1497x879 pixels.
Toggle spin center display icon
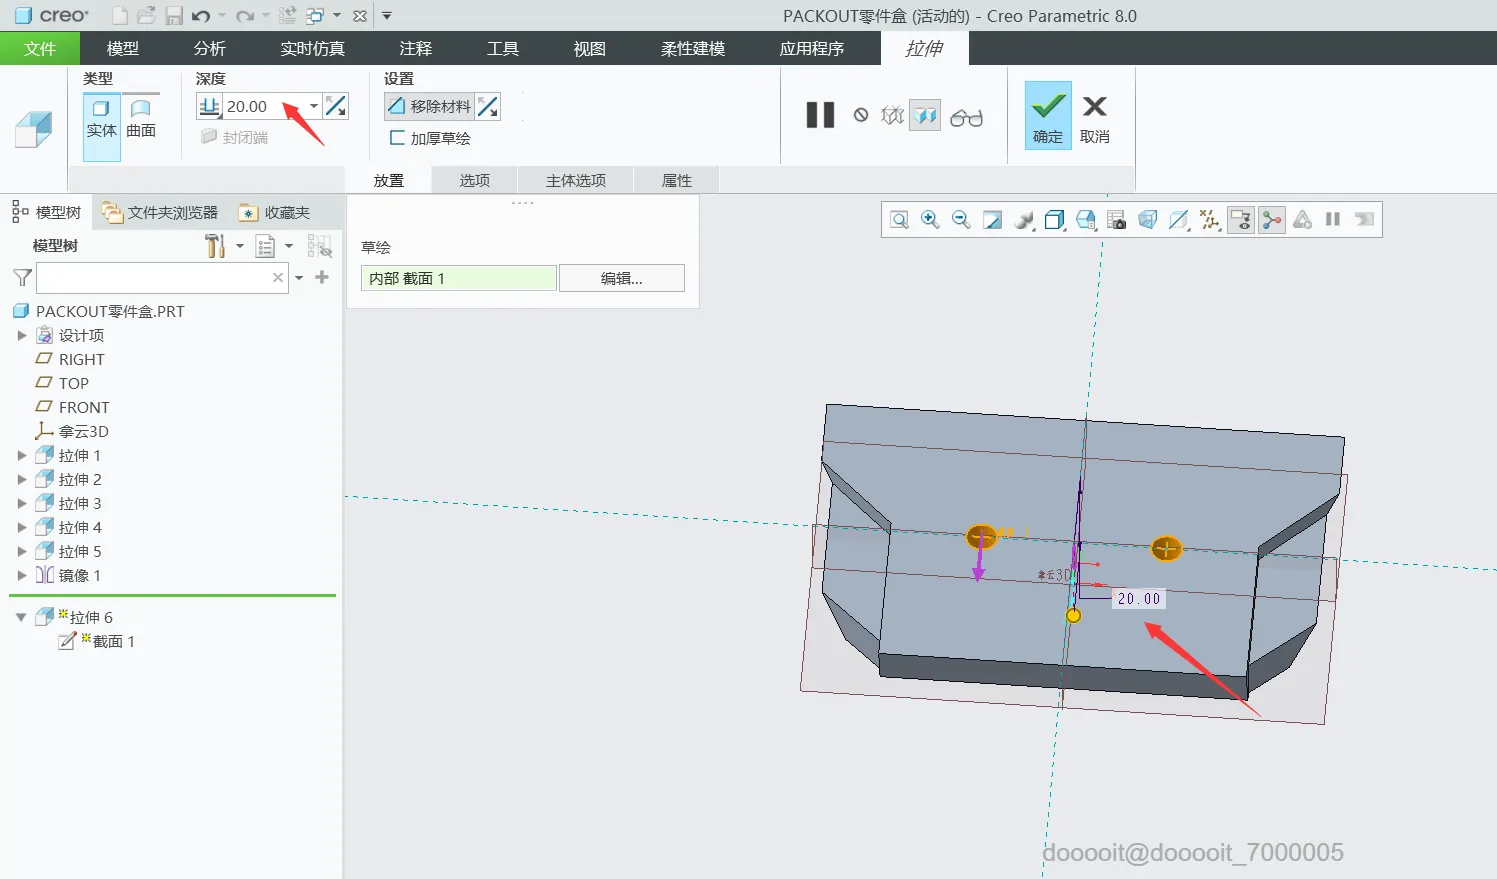[1272, 220]
